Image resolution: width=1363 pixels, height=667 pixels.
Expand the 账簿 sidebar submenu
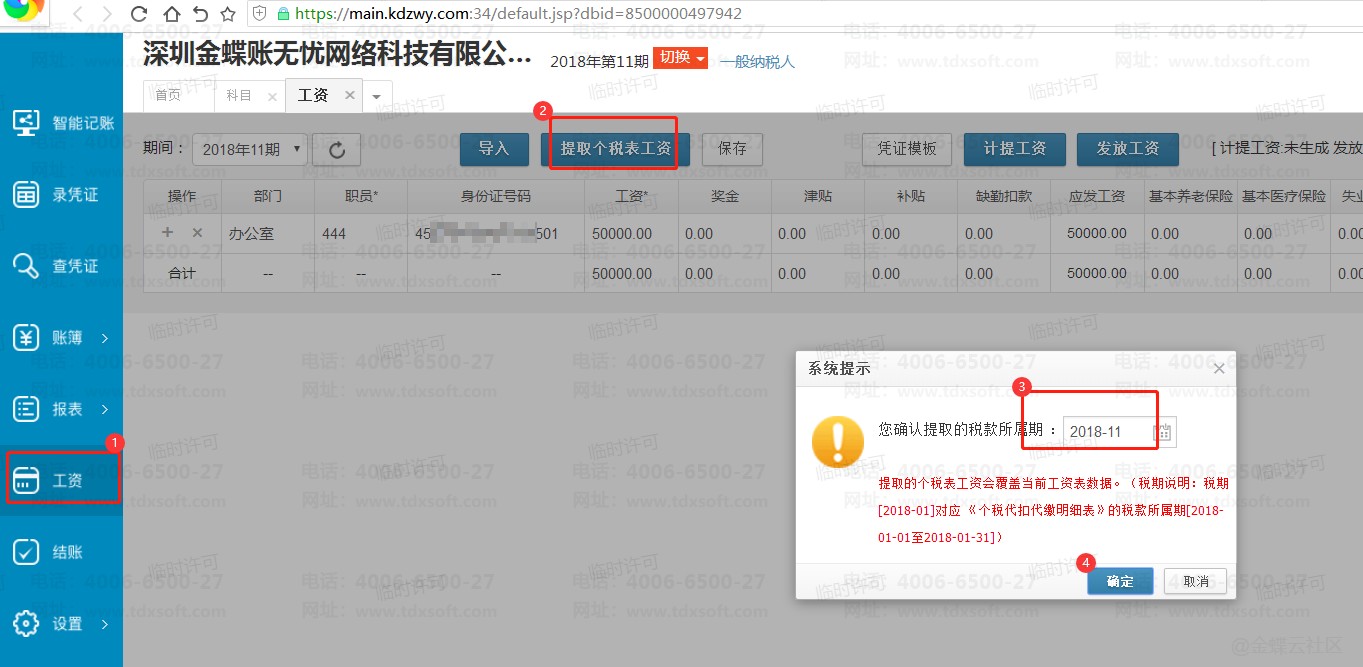tap(104, 338)
